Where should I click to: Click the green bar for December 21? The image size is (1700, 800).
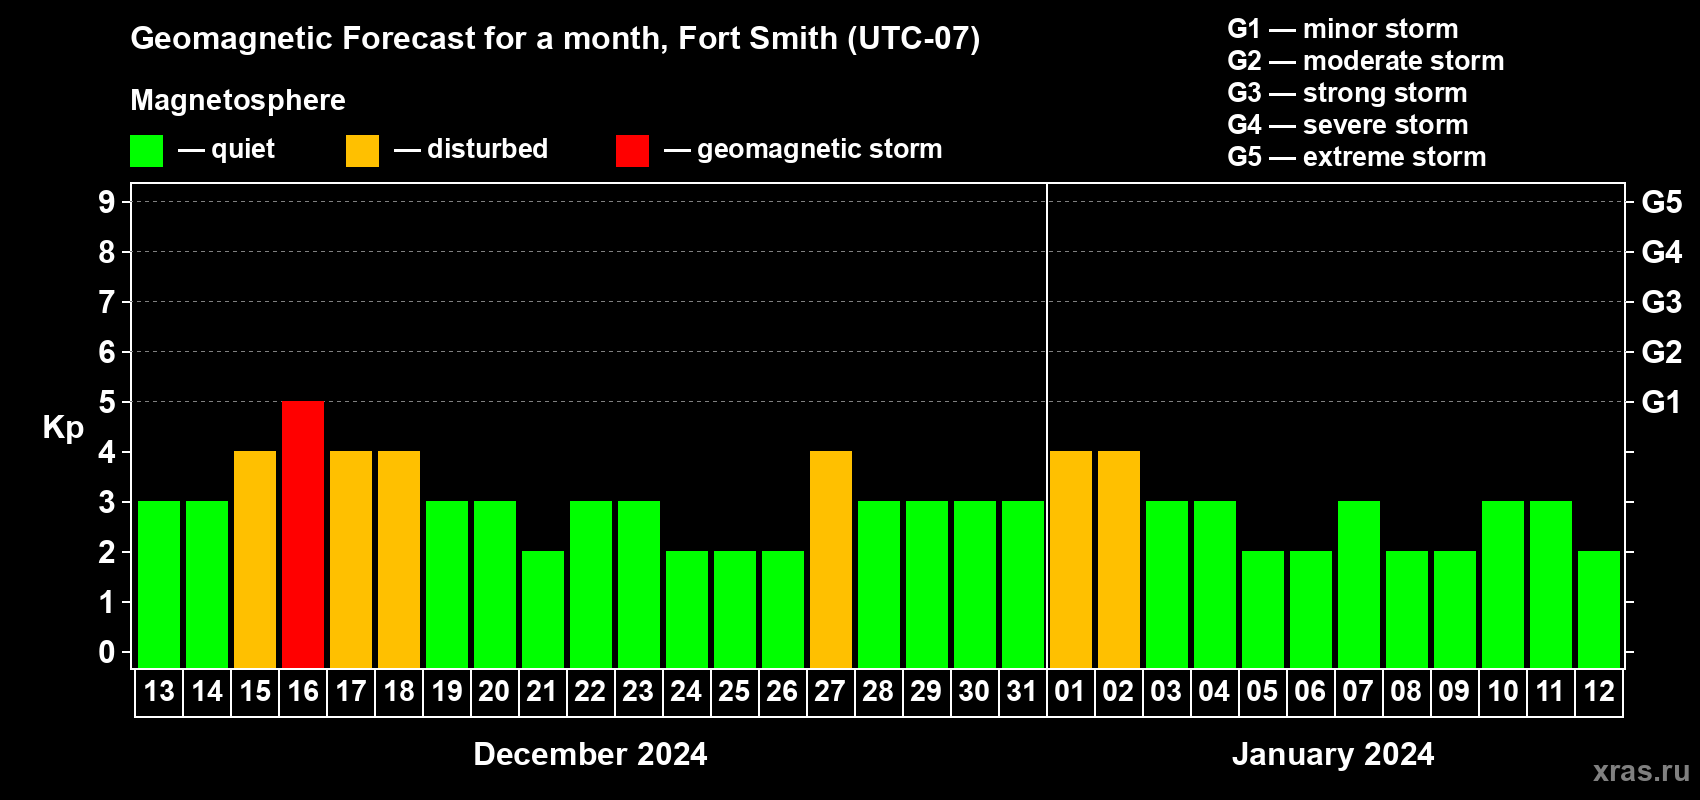[543, 609]
